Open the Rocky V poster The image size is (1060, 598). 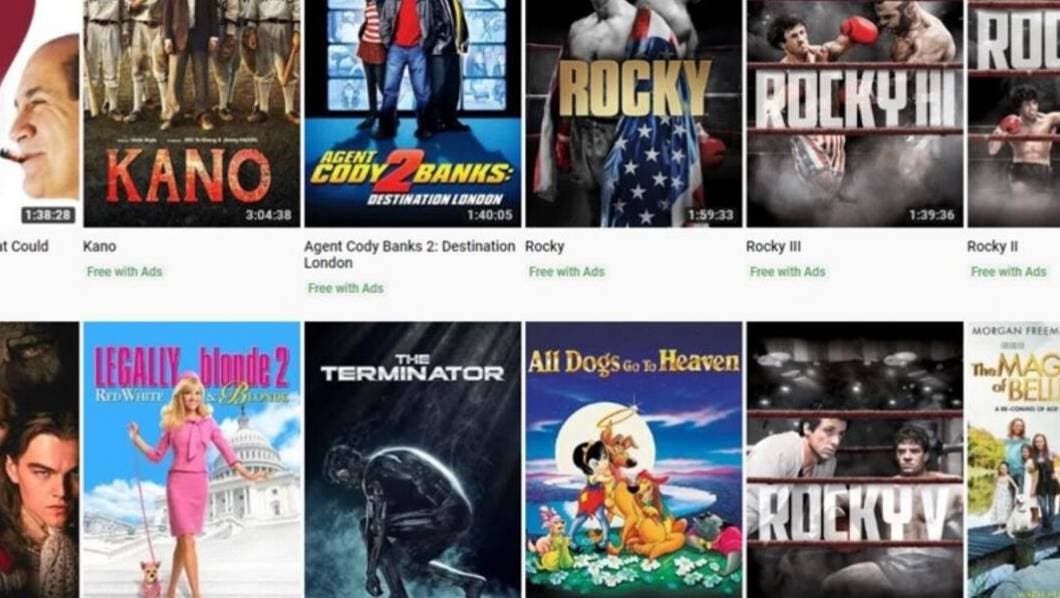[854, 459]
